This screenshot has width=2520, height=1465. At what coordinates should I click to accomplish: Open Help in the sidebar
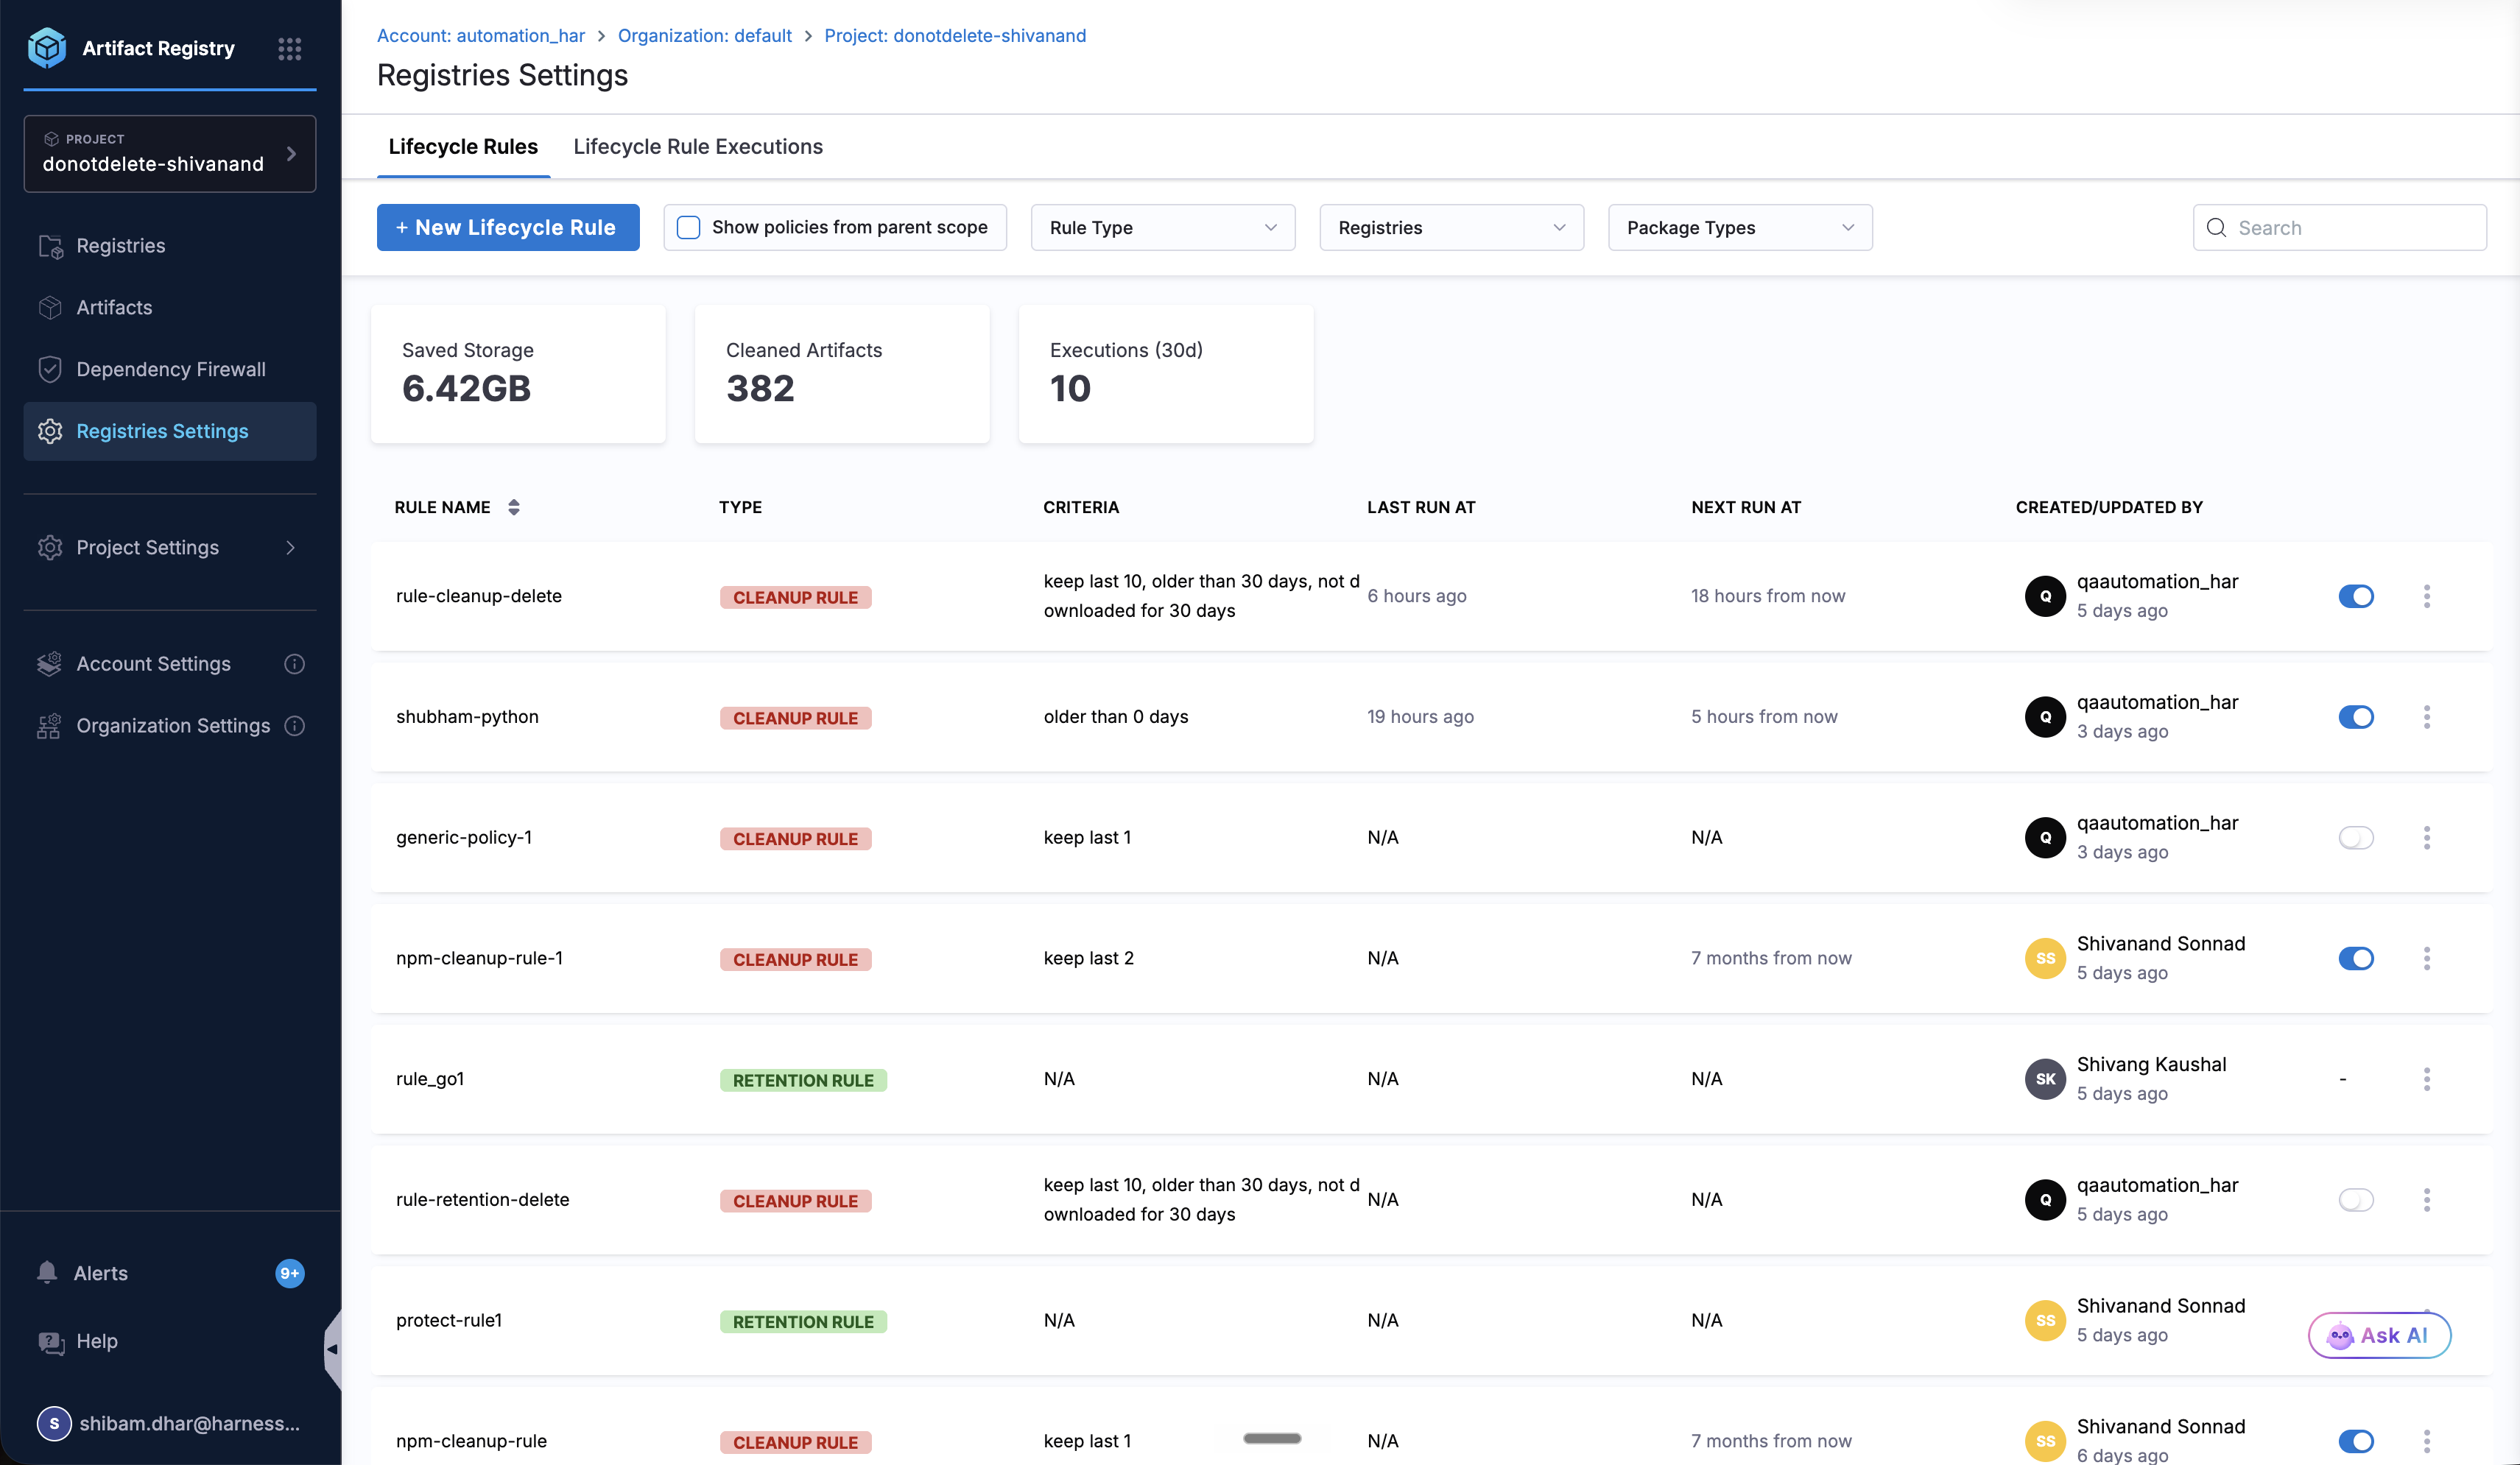(170, 1342)
